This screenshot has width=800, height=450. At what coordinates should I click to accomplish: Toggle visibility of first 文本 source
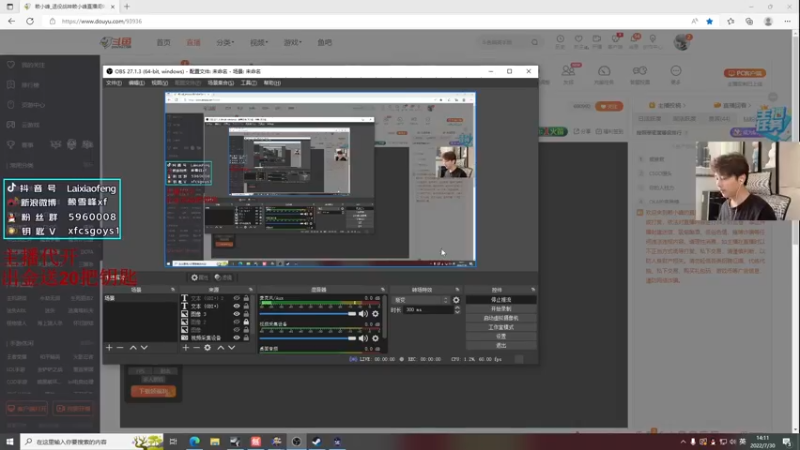pyautogui.click(x=236, y=298)
